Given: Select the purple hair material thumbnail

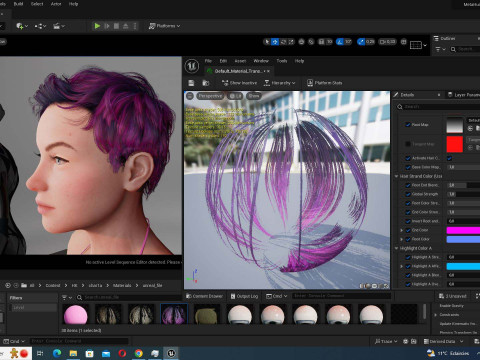Looking at the screenshot, I should [x=174, y=314].
